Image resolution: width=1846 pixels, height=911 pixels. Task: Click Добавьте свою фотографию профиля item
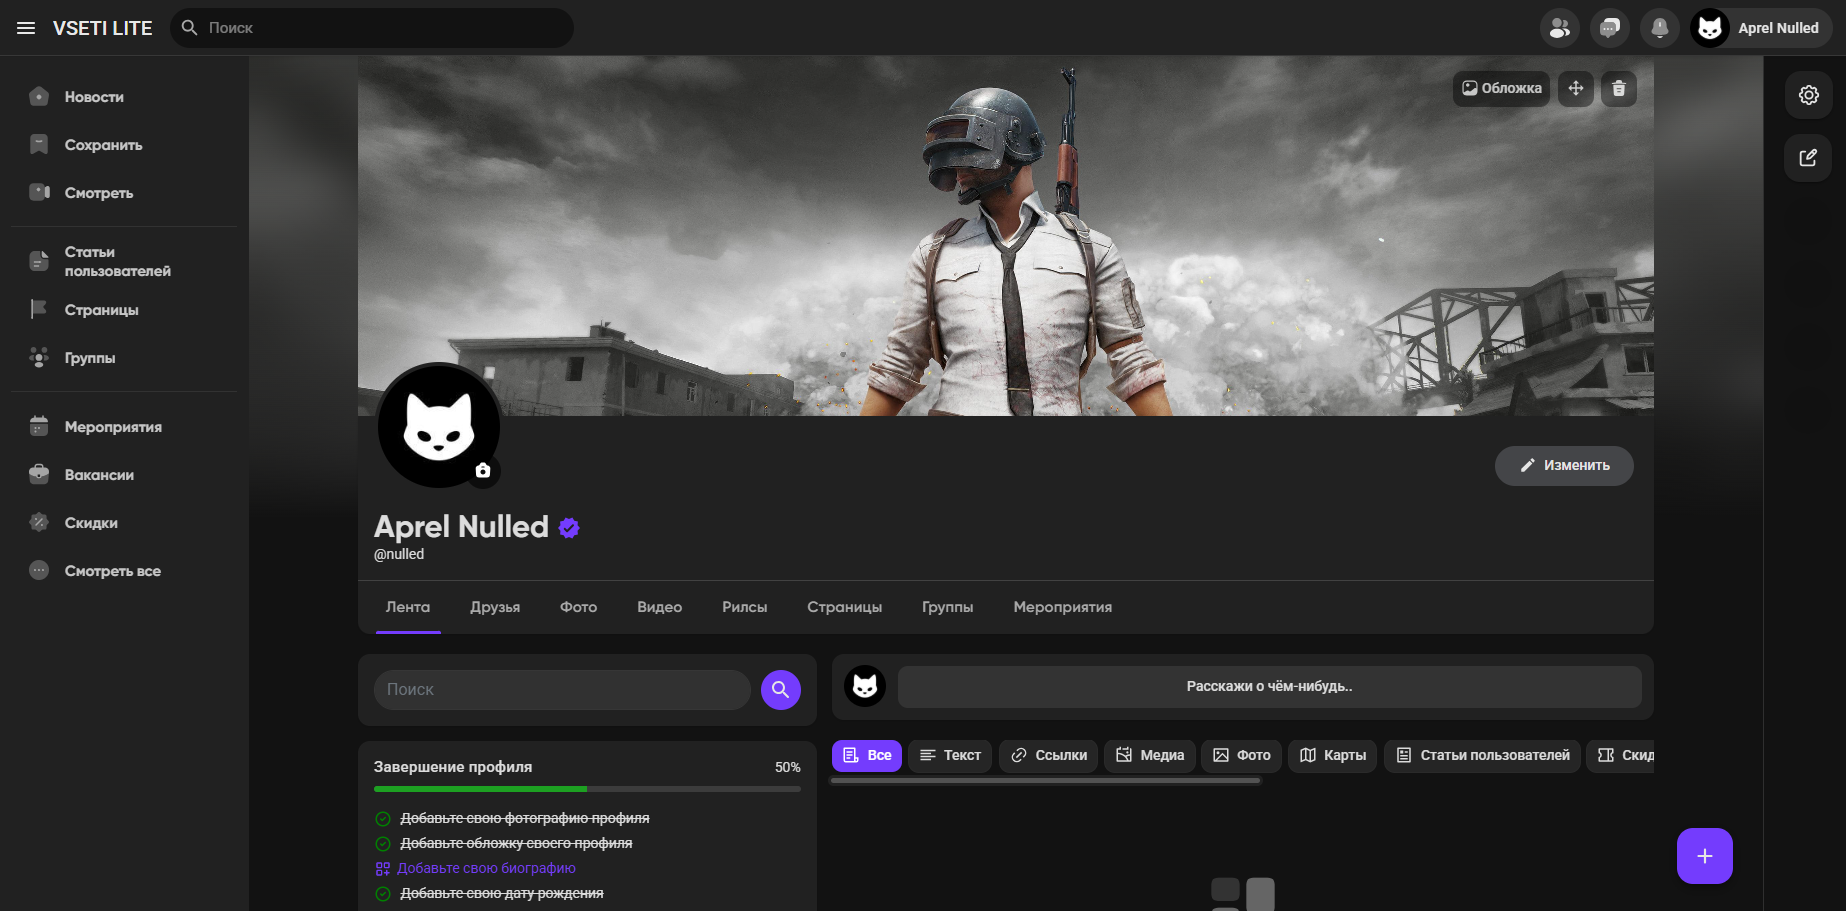click(525, 819)
